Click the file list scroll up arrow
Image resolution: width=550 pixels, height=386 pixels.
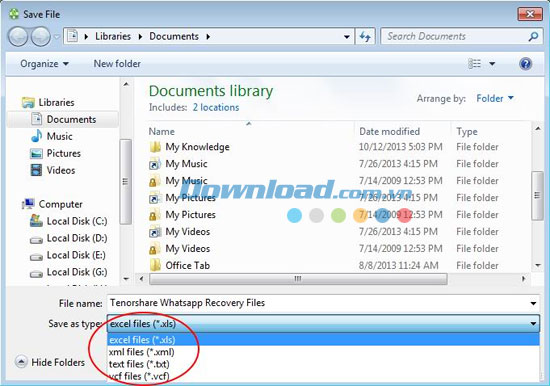(x=538, y=128)
